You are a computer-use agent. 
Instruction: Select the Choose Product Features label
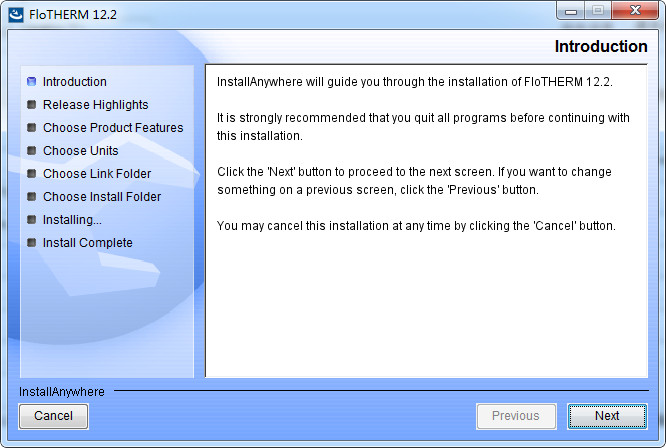coord(113,128)
